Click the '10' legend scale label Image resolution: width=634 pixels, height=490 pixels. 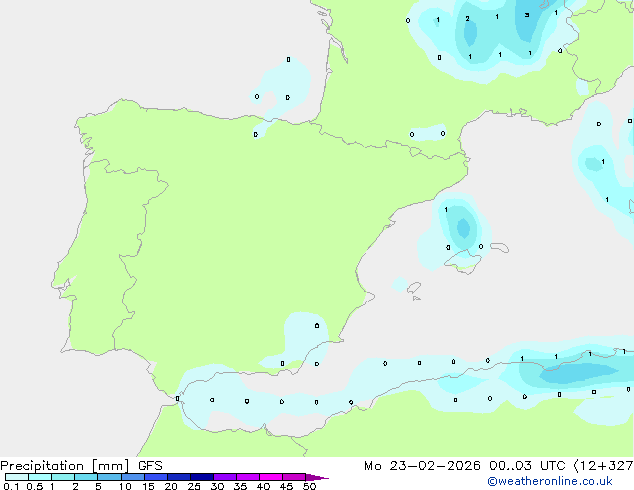(x=125, y=486)
